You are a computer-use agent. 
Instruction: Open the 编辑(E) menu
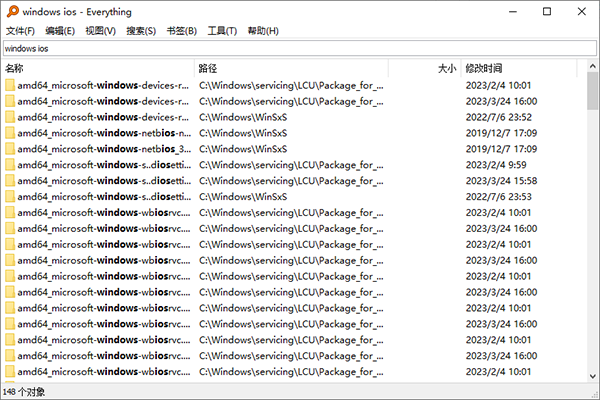point(60,31)
